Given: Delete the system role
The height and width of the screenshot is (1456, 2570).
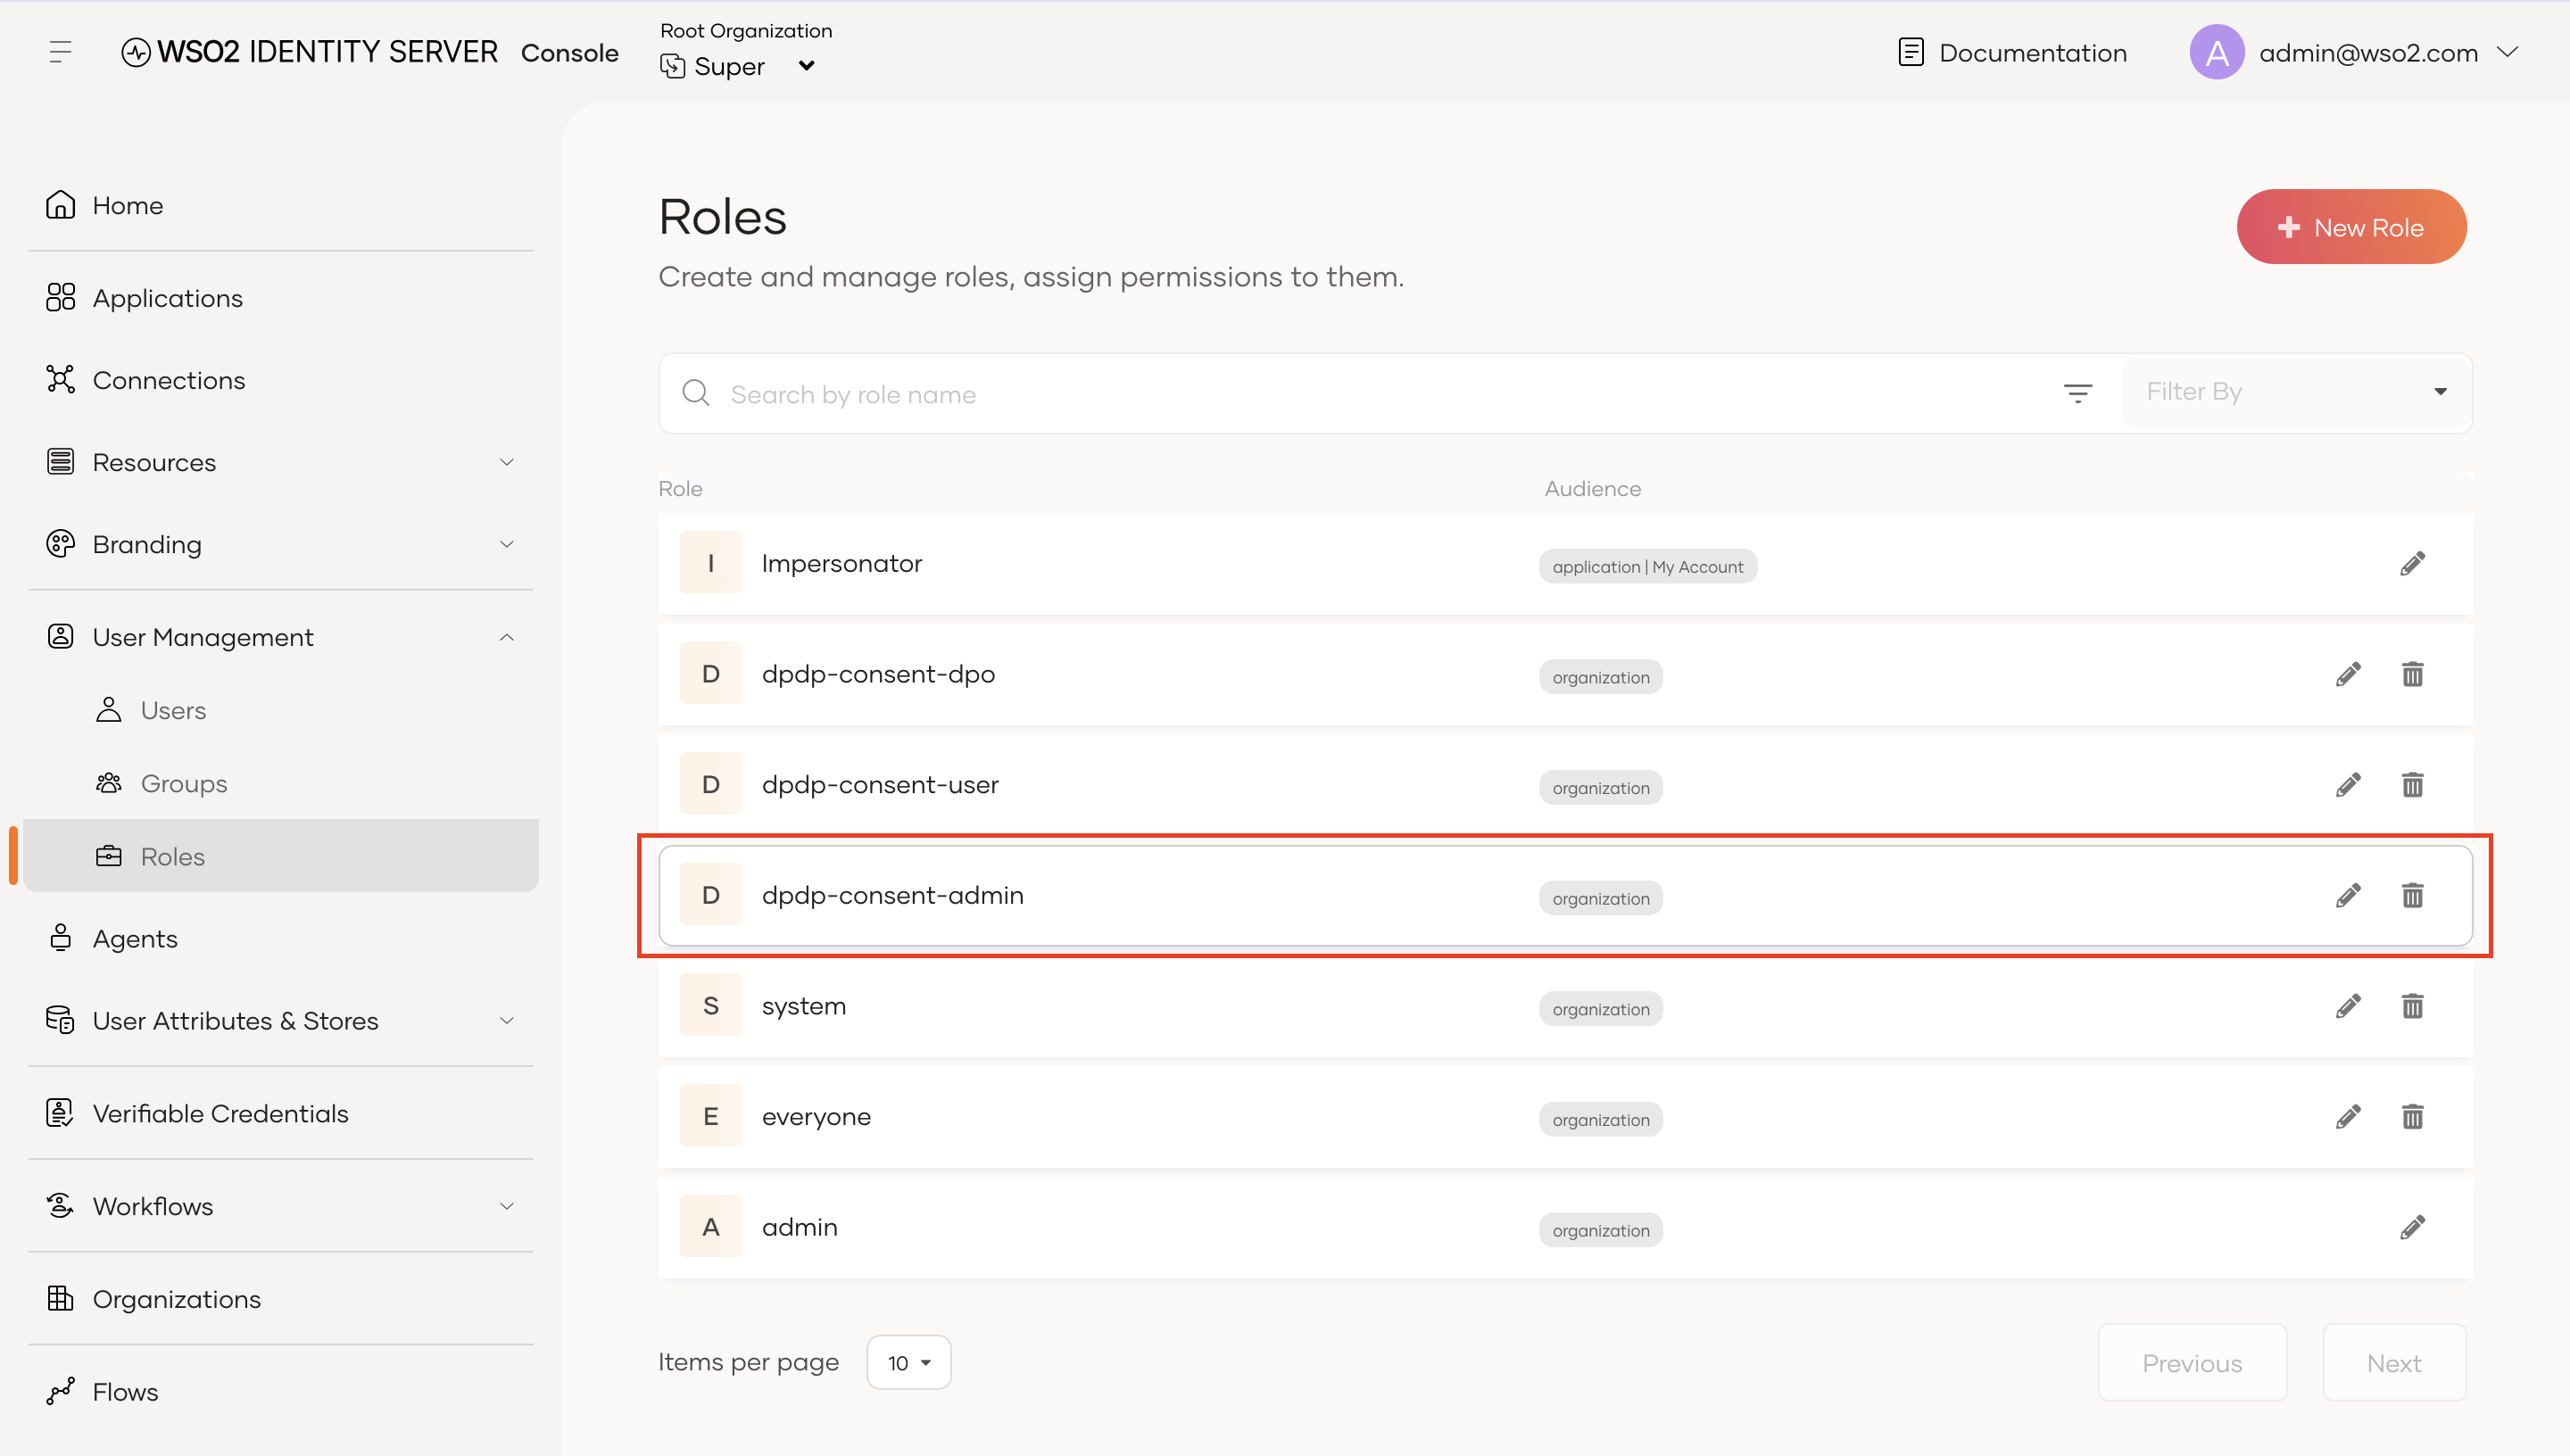Looking at the screenshot, I should pos(2412,1006).
